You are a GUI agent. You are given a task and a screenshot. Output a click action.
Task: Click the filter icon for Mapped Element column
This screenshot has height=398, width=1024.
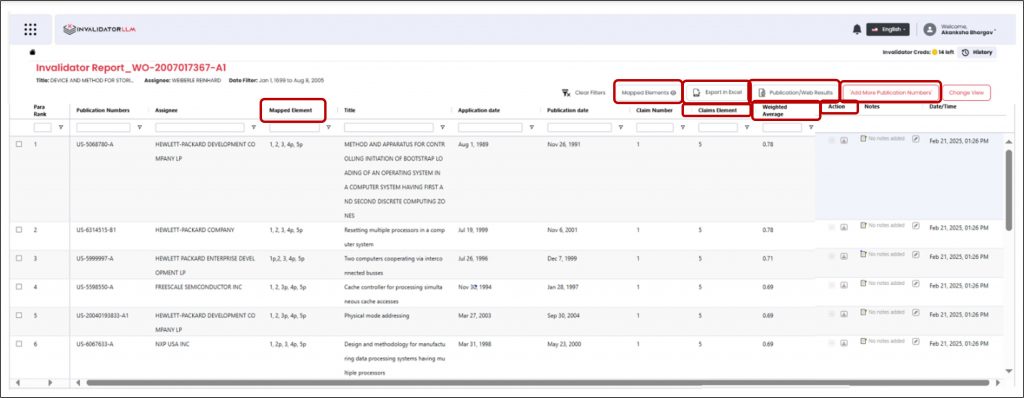click(x=328, y=127)
